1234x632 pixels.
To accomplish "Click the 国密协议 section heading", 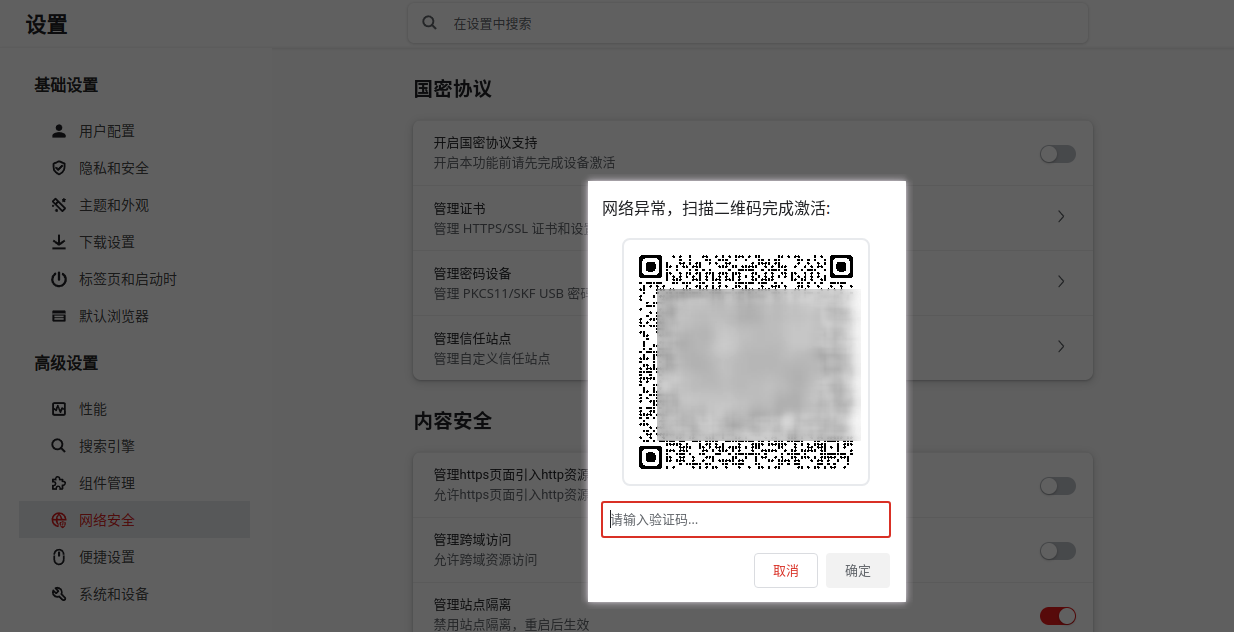I will (453, 89).
